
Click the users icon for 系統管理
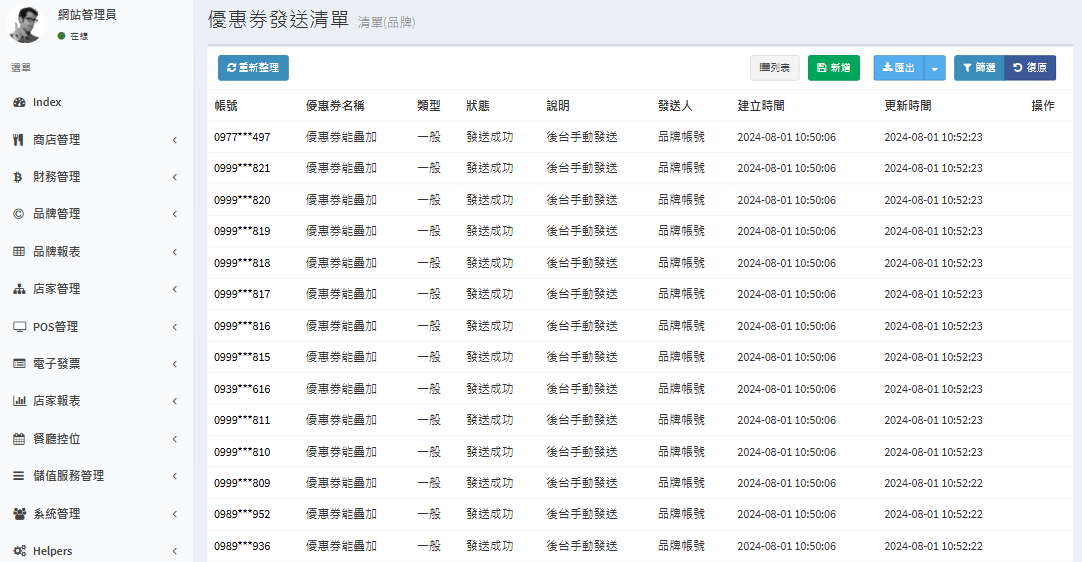(x=19, y=514)
